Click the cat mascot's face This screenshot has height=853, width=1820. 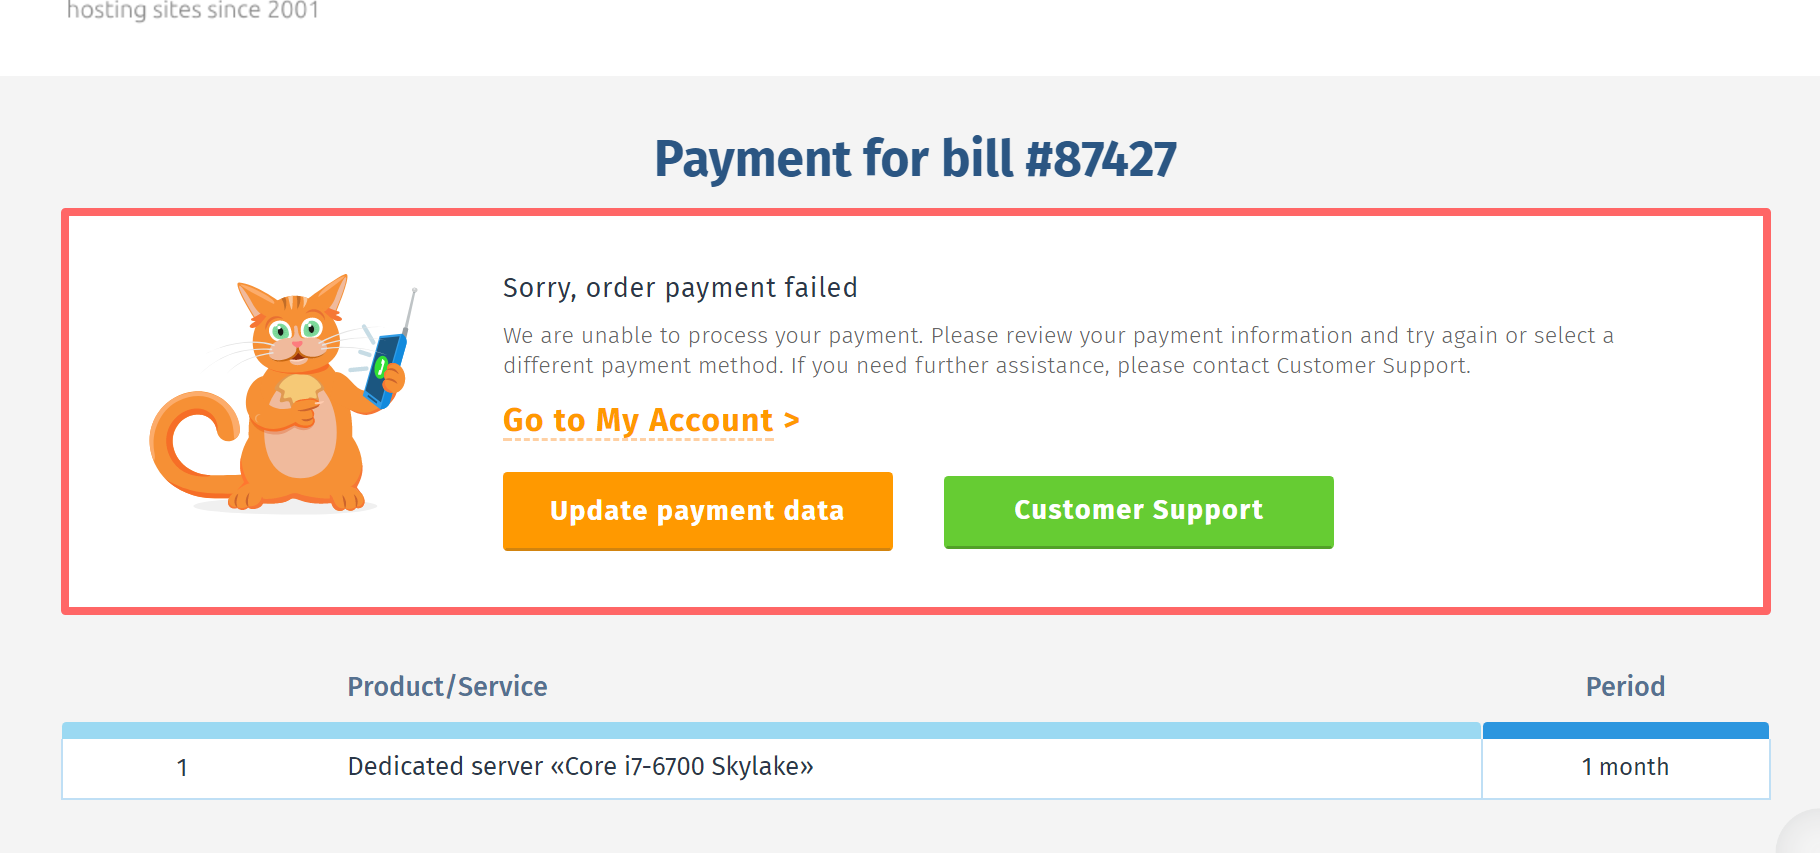pyautogui.click(x=295, y=333)
